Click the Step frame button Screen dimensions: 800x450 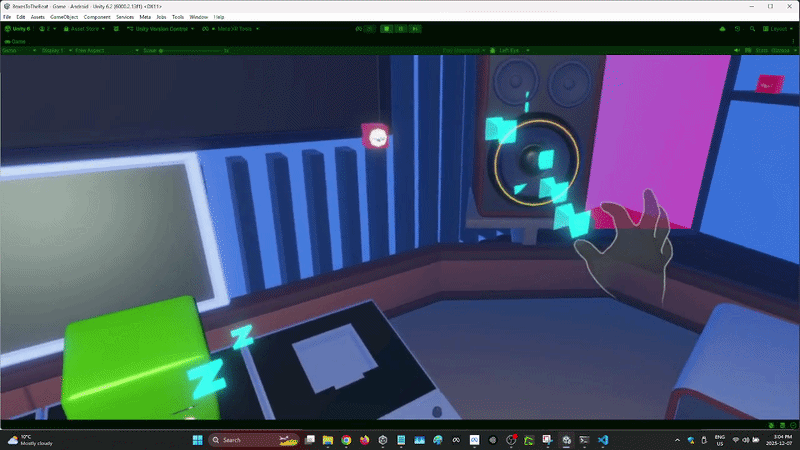tap(415, 29)
